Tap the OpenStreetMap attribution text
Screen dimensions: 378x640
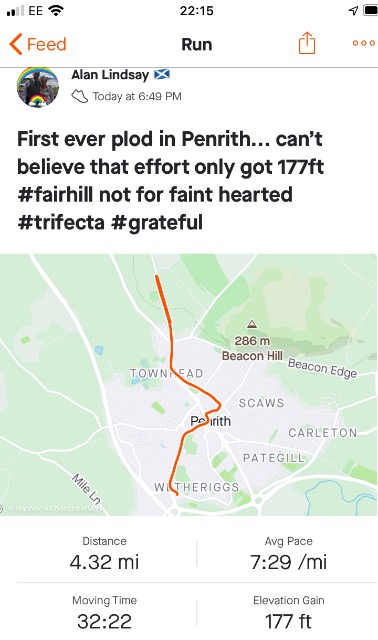coord(75,509)
